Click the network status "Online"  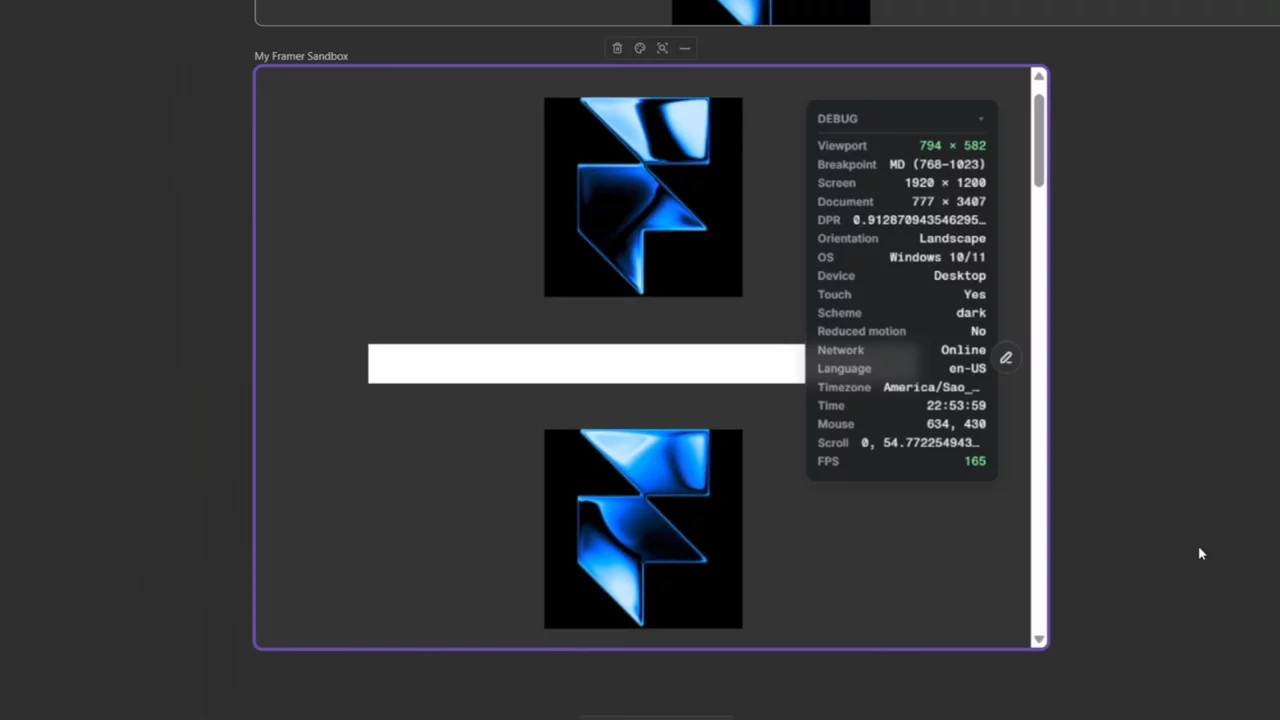coord(963,350)
